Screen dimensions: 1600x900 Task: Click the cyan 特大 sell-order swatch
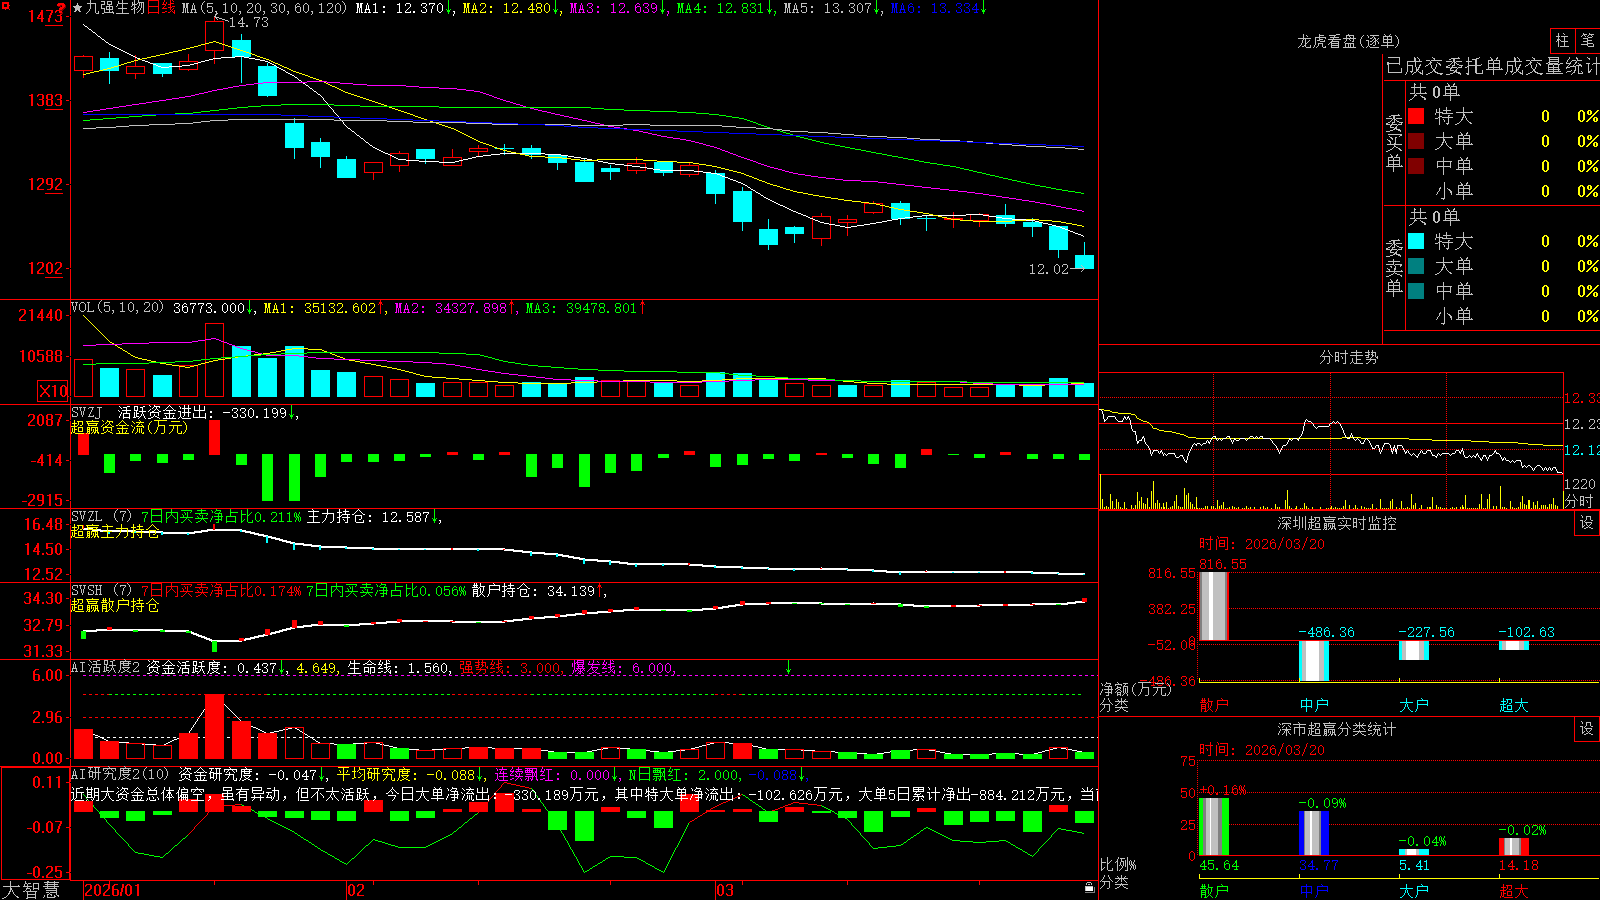tap(1416, 241)
